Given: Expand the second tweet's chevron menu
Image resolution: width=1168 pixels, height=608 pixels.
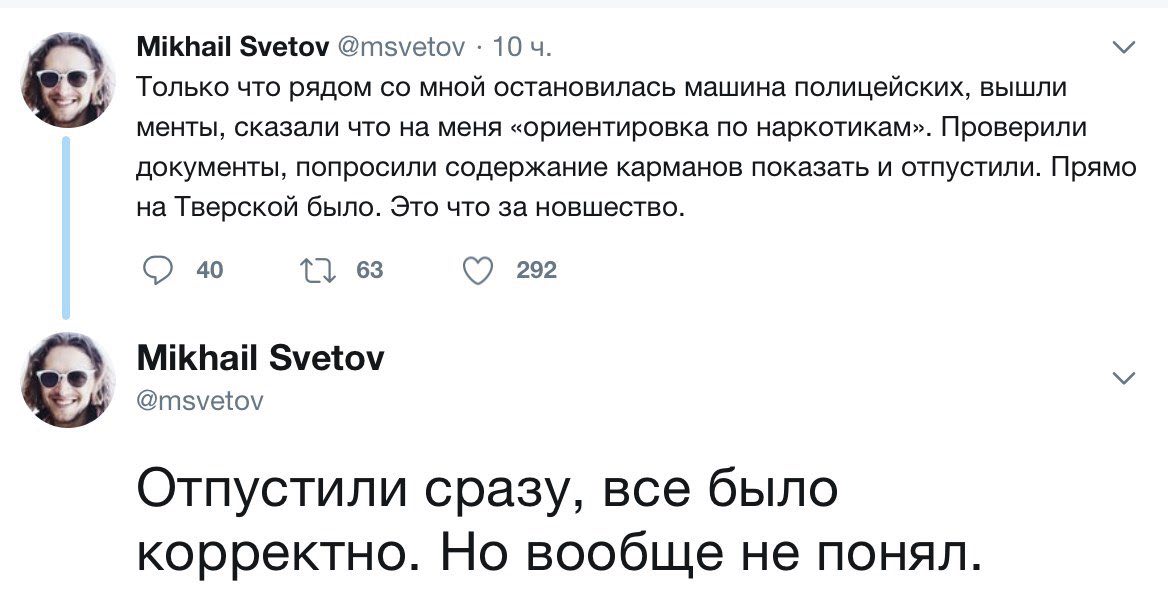Looking at the screenshot, I should click(1124, 377).
